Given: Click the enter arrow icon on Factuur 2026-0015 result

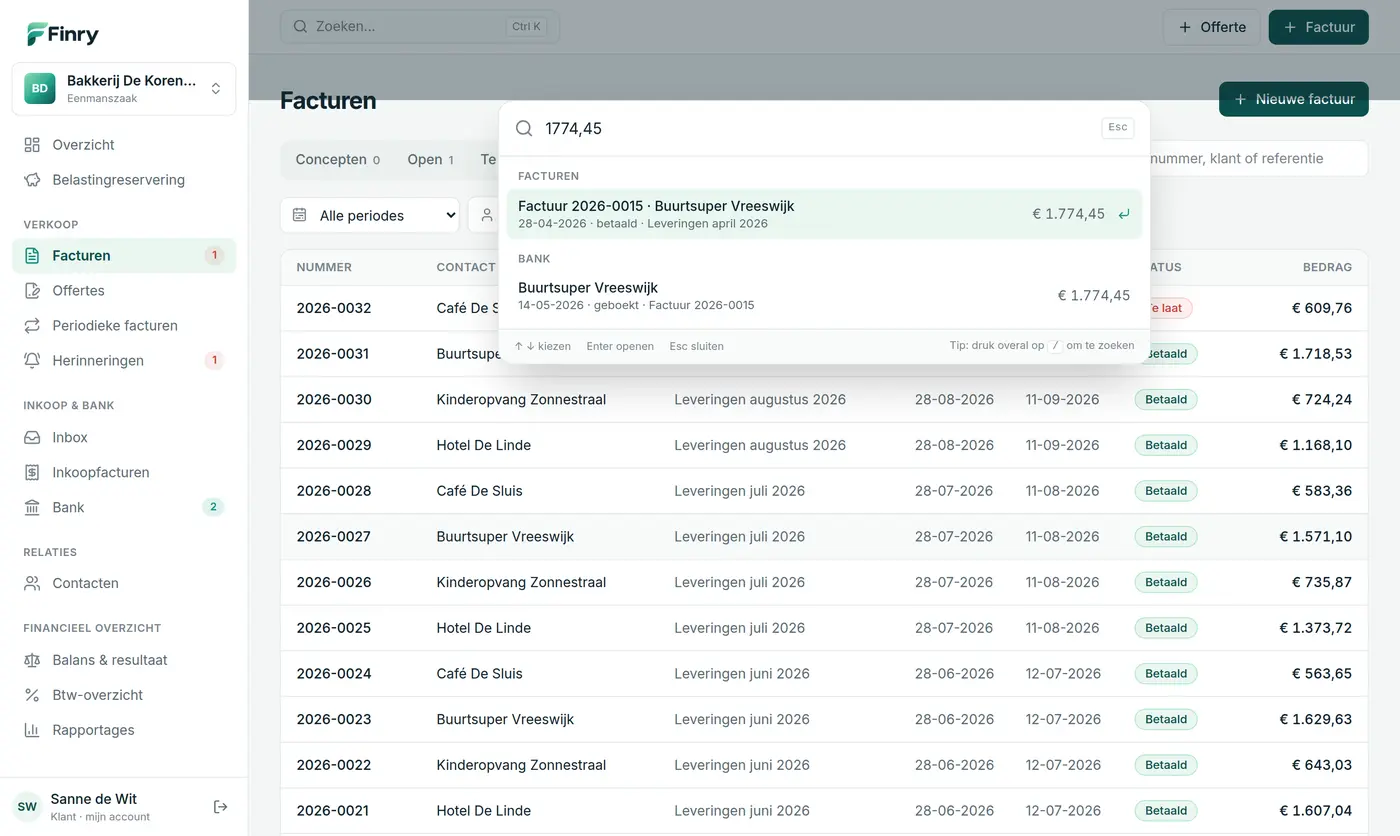Looking at the screenshot, I should (x=1124, y=214).
